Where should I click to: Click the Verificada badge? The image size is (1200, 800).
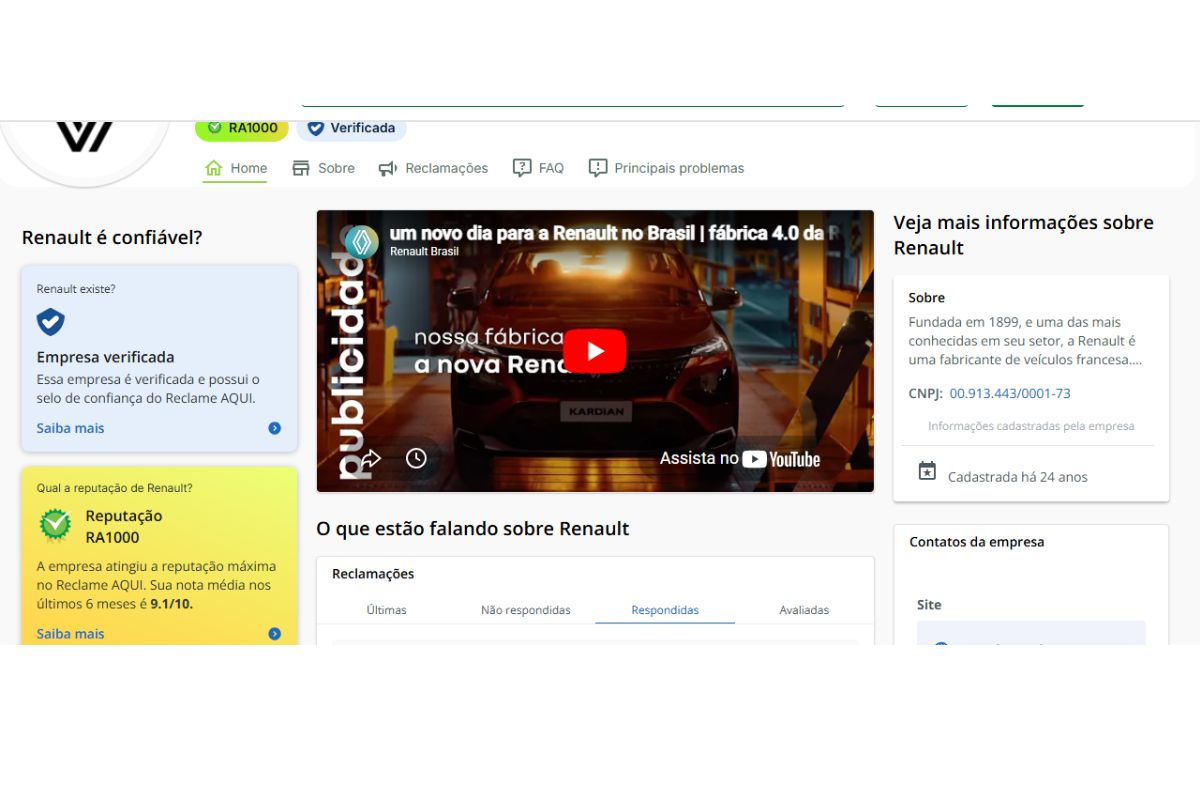(x=351, y=128)
